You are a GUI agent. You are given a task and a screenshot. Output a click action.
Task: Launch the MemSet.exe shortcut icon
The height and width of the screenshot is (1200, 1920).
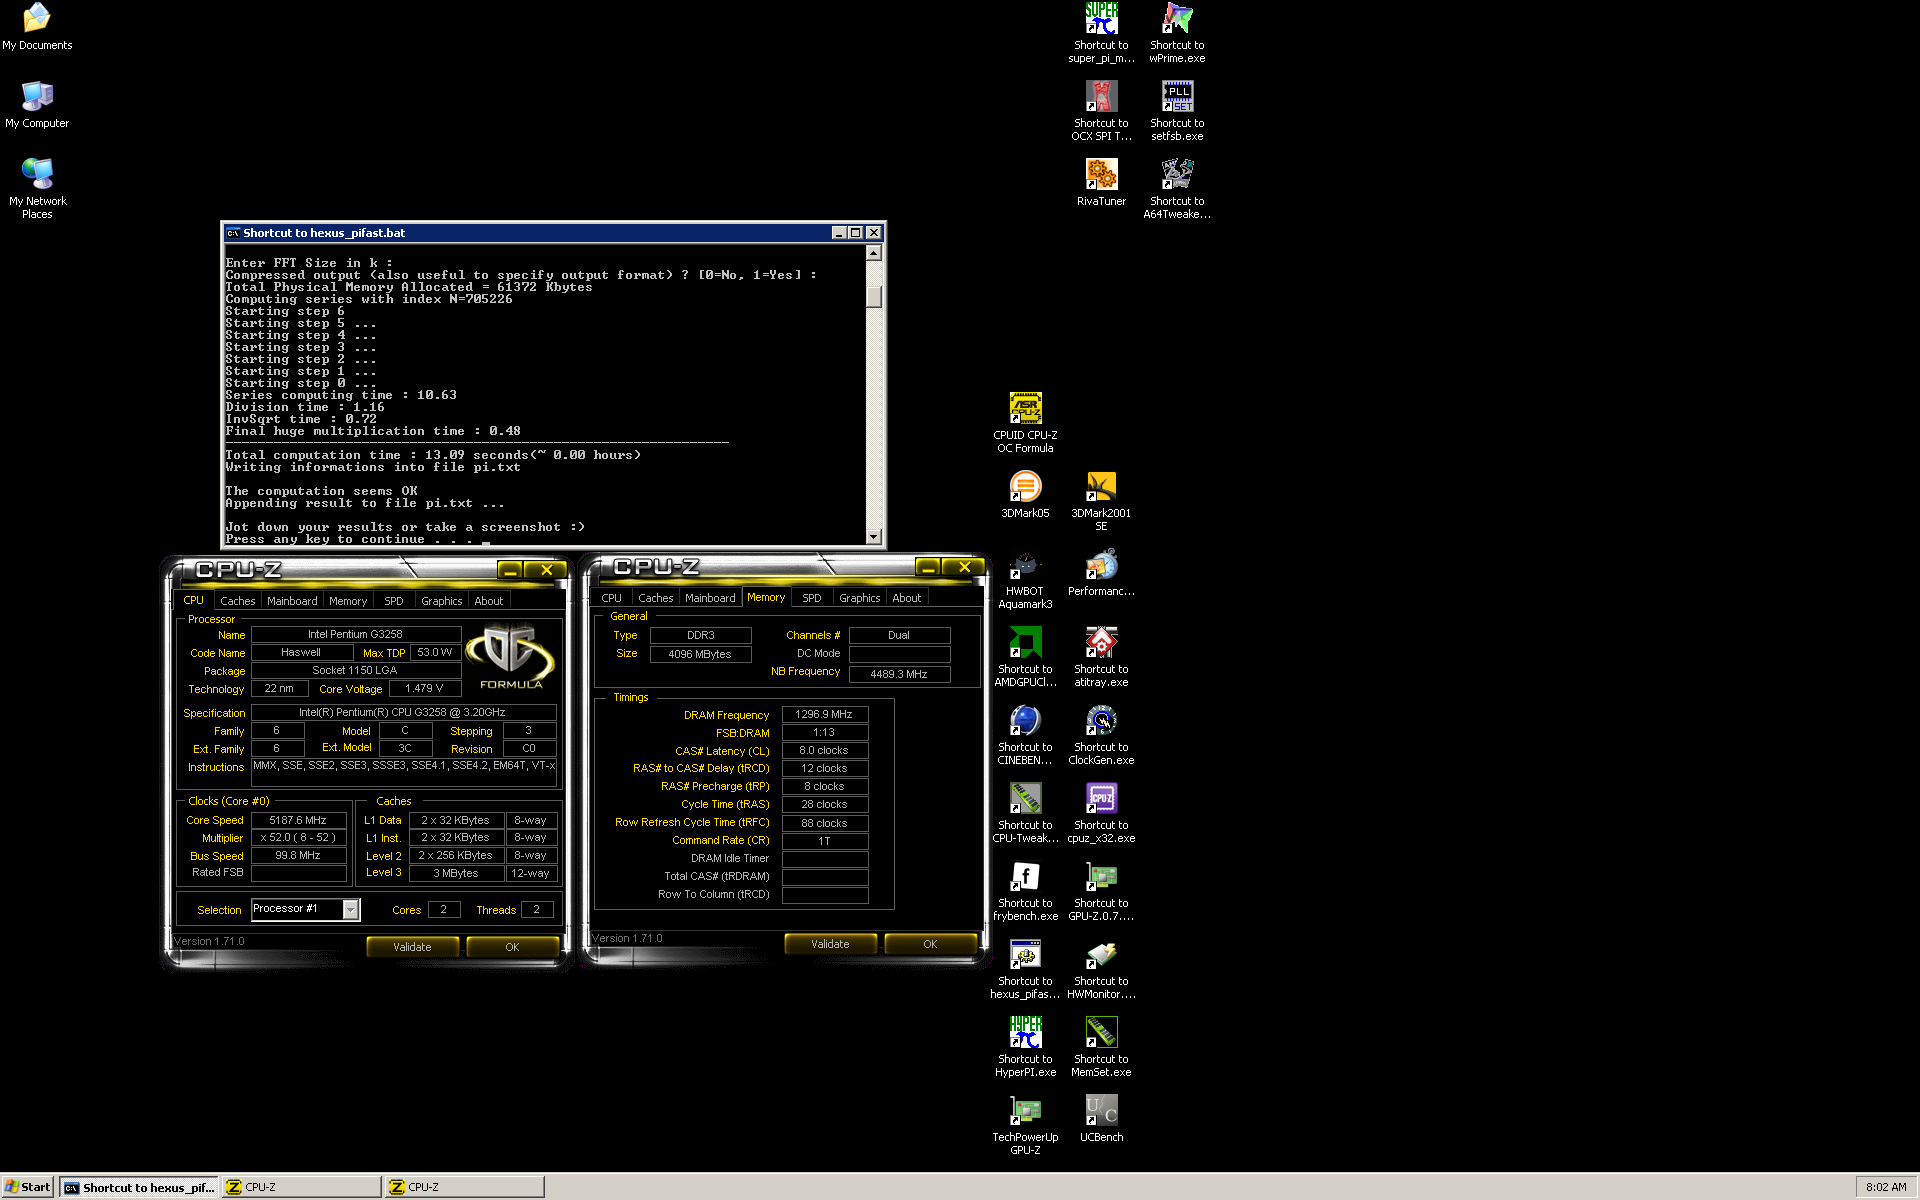(1101, 1047)
